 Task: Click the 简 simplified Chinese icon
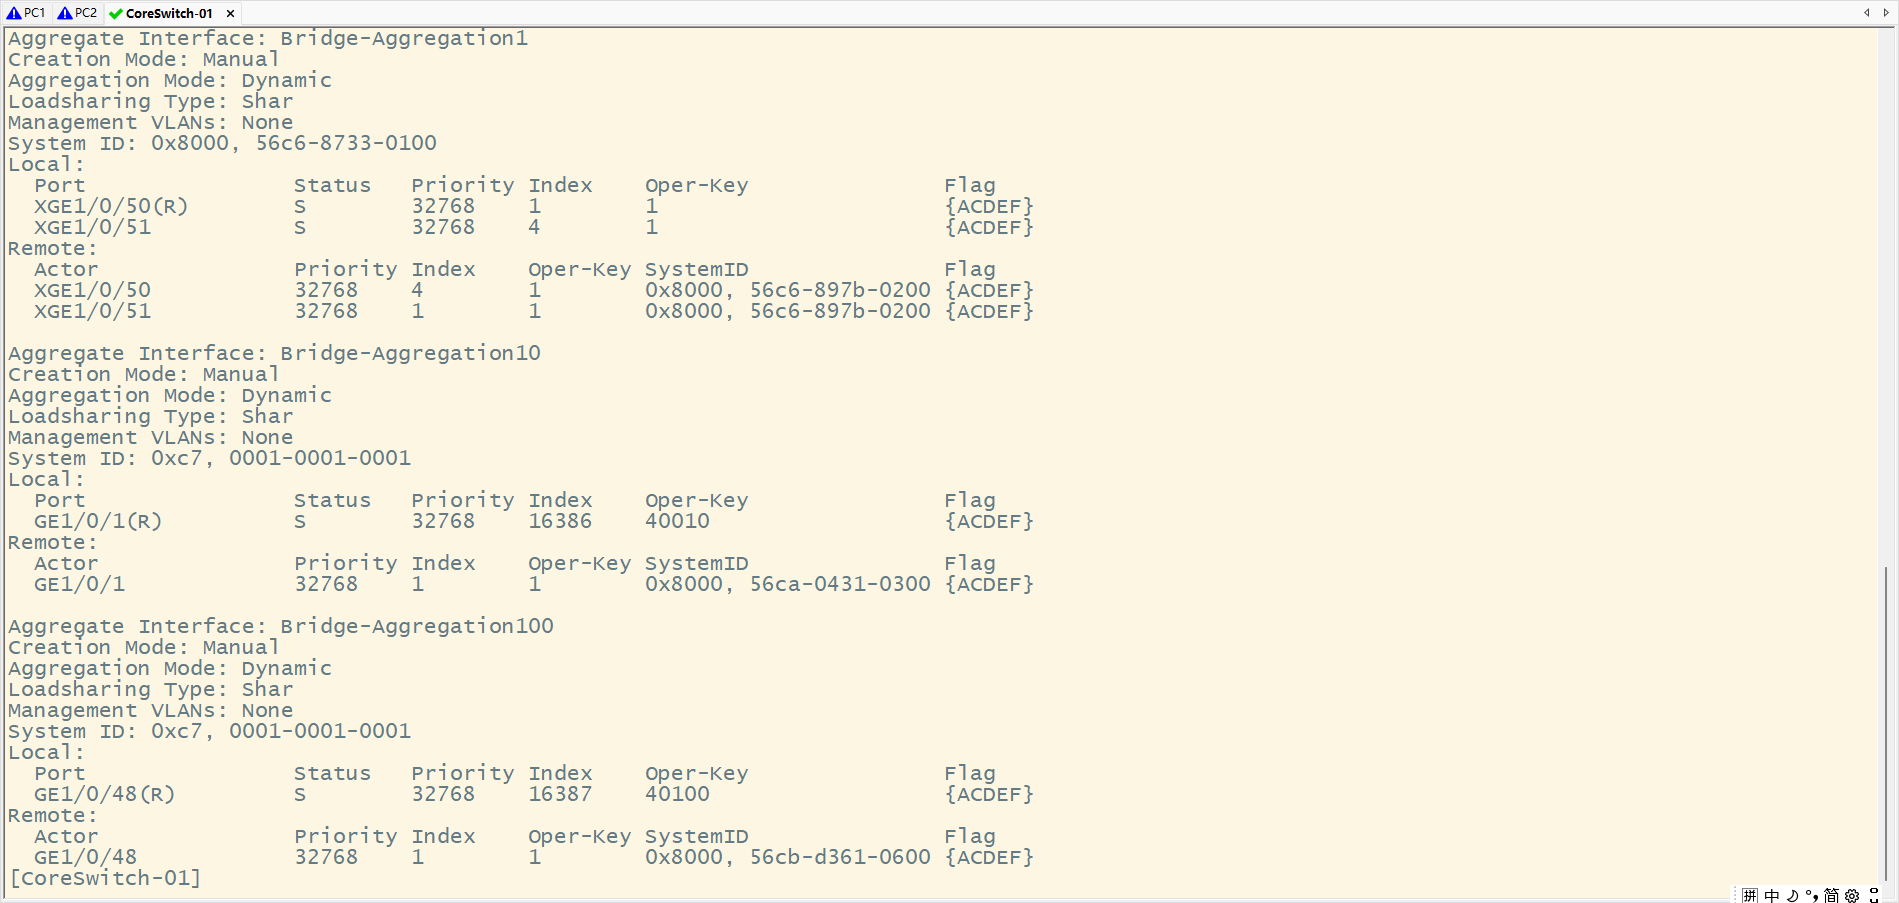tap(1831, 895)
